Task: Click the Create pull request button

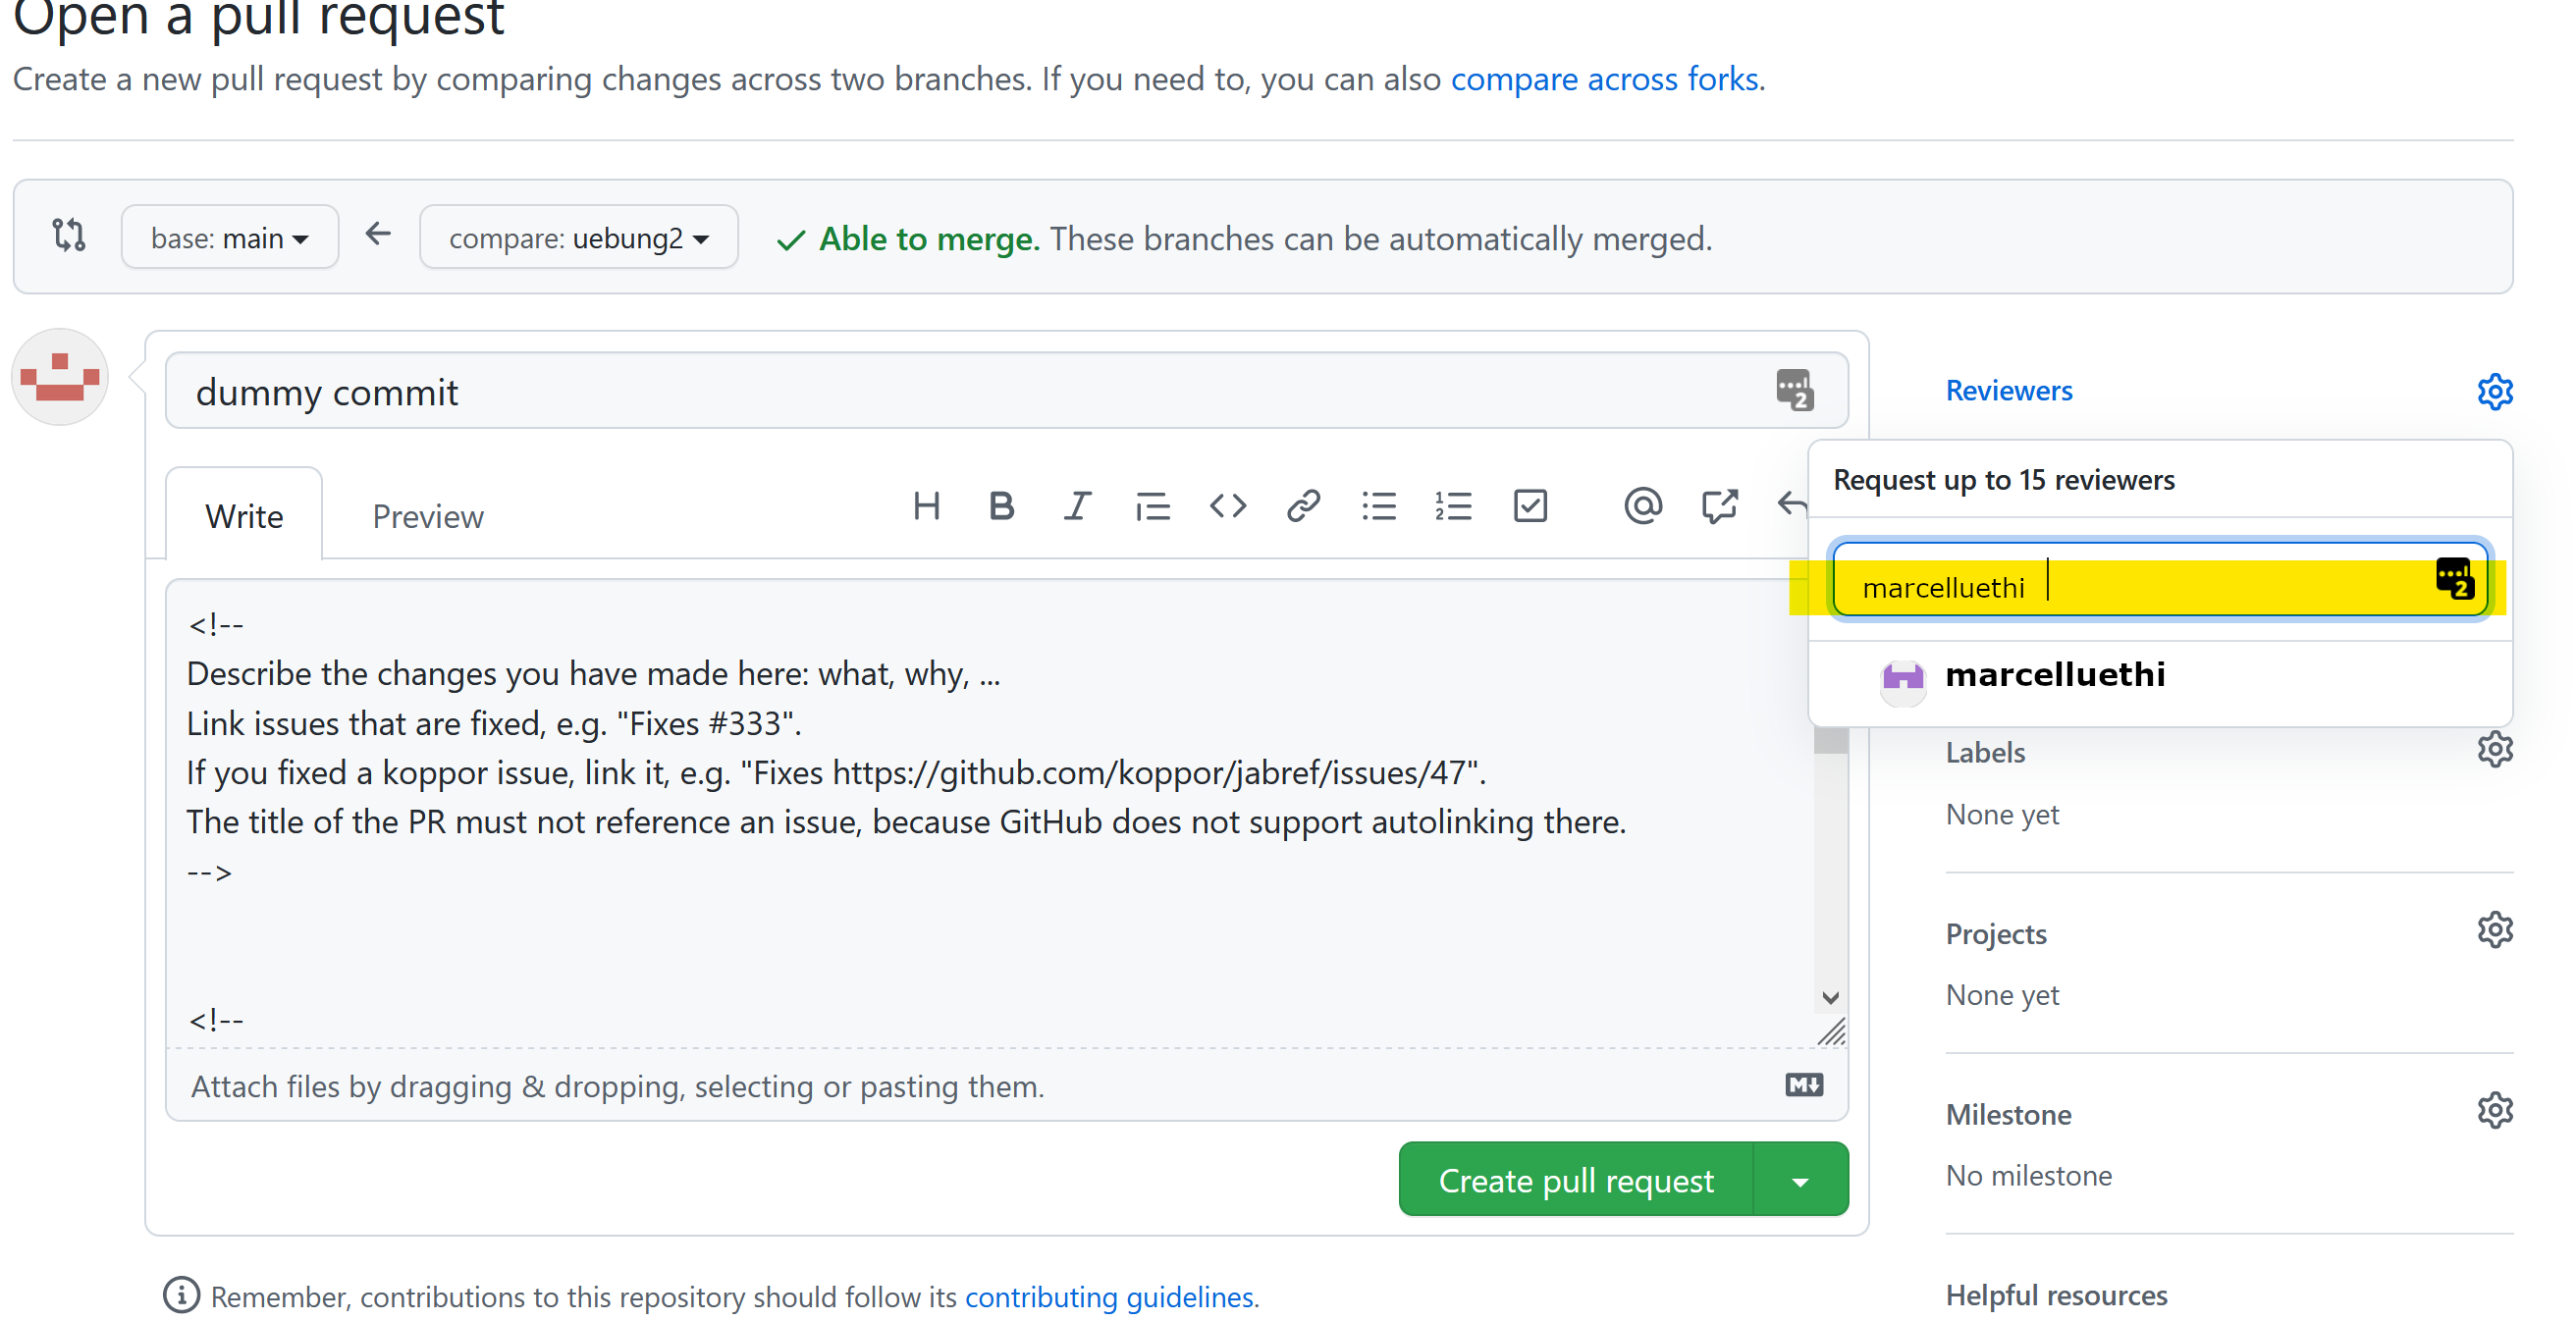Action: (x=1575, y=1180)
